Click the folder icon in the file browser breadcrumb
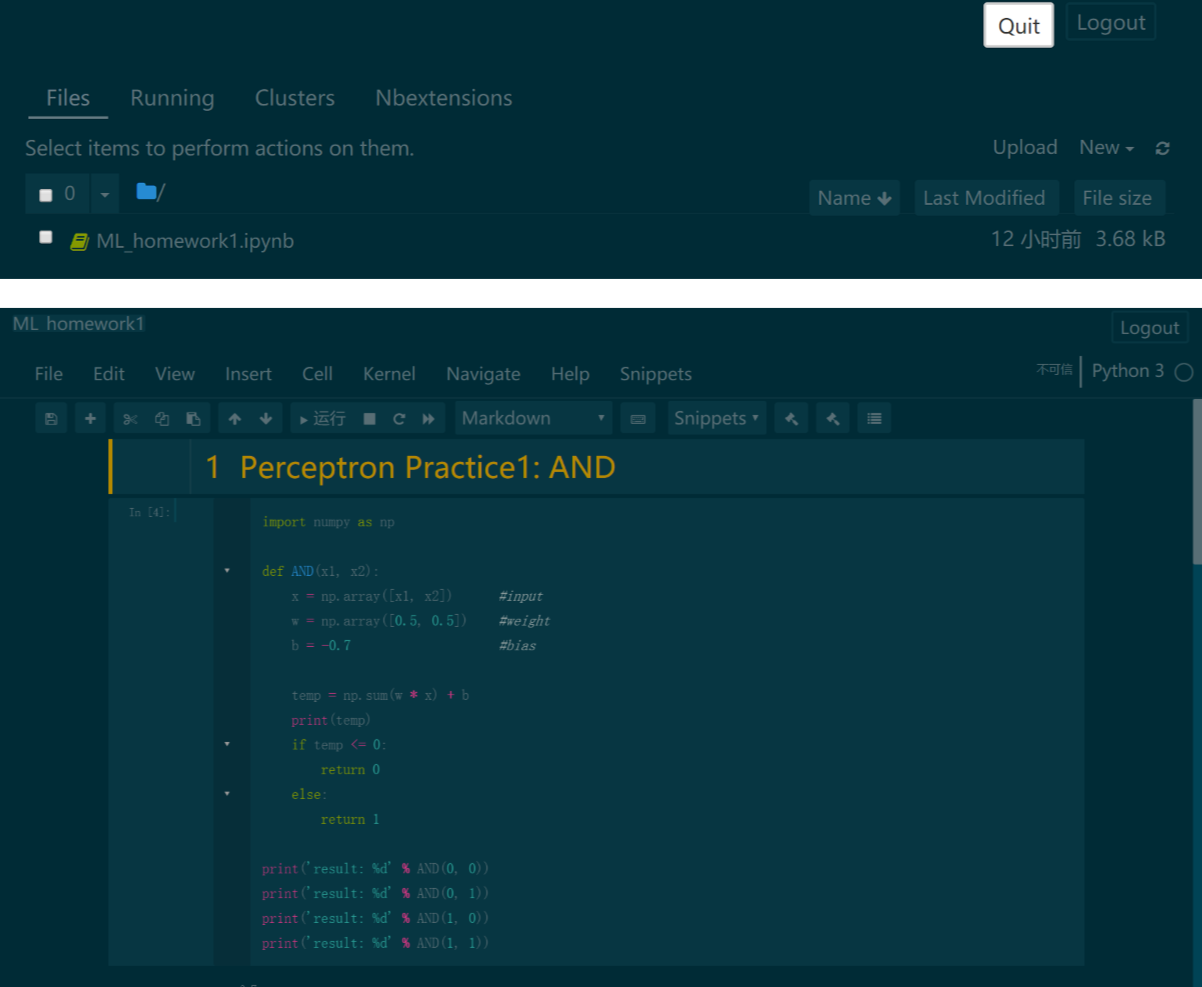 pos(147,191)
